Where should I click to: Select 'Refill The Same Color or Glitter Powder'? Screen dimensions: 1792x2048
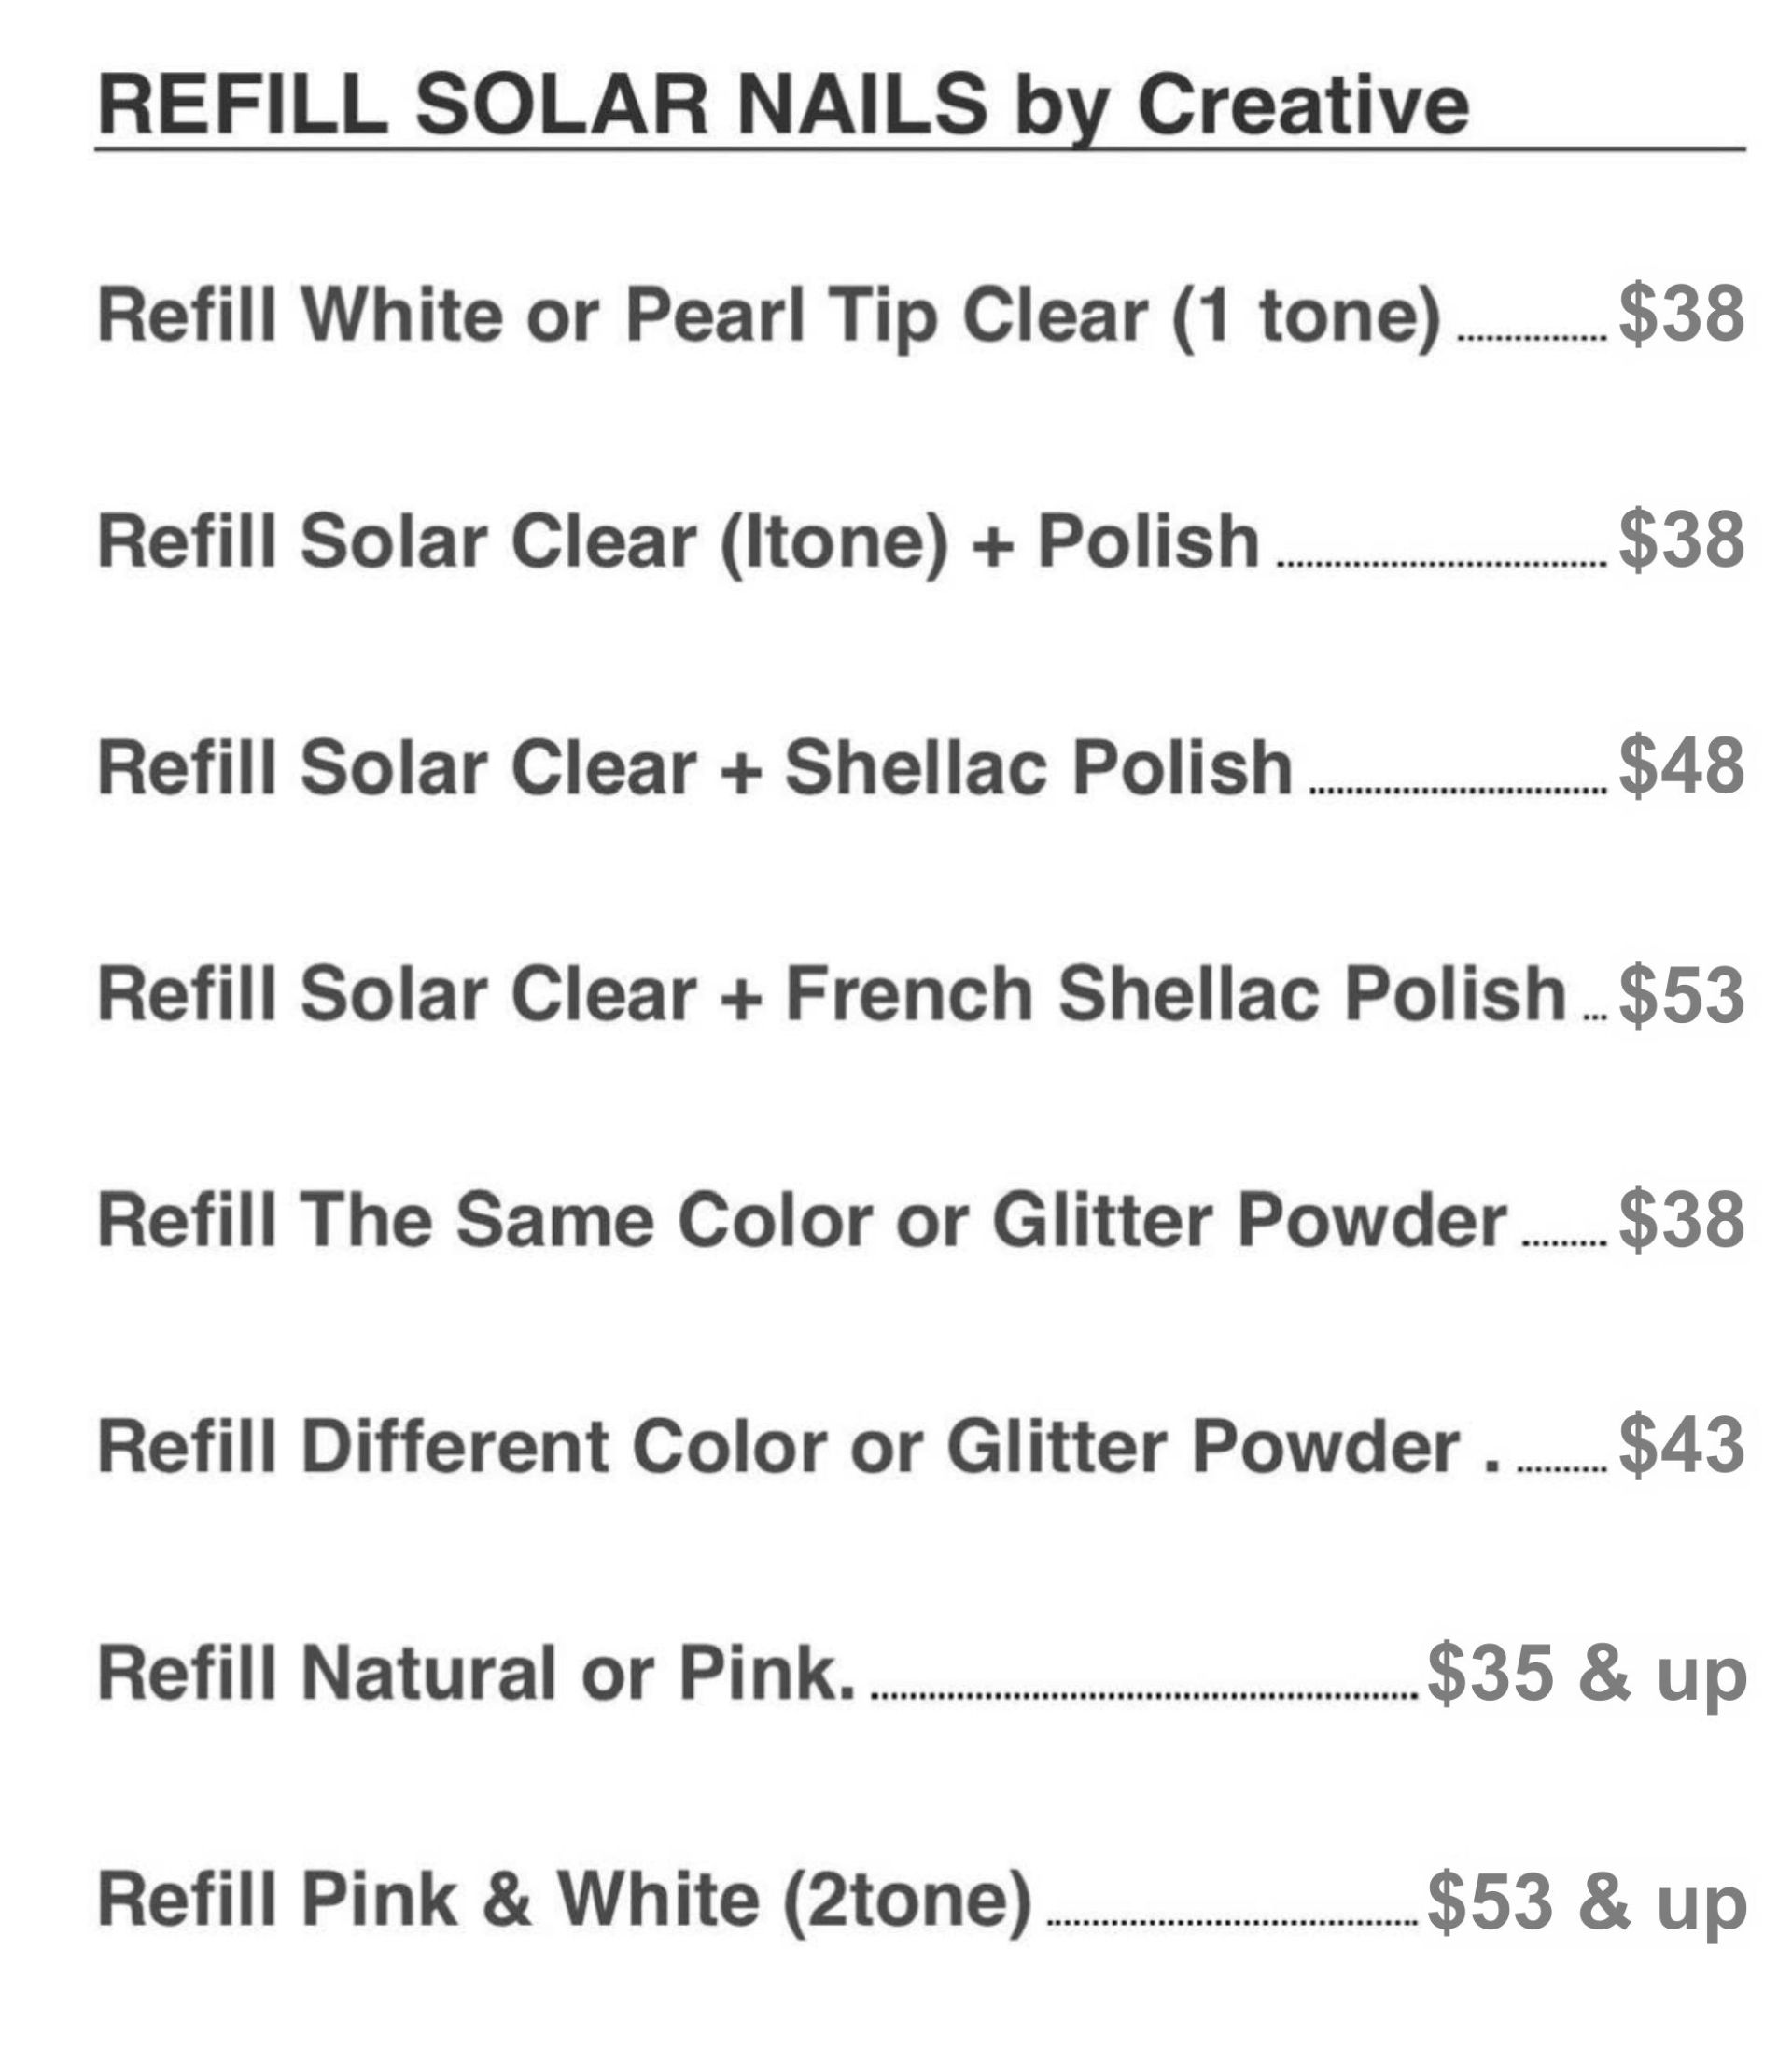coord(802,1221)
